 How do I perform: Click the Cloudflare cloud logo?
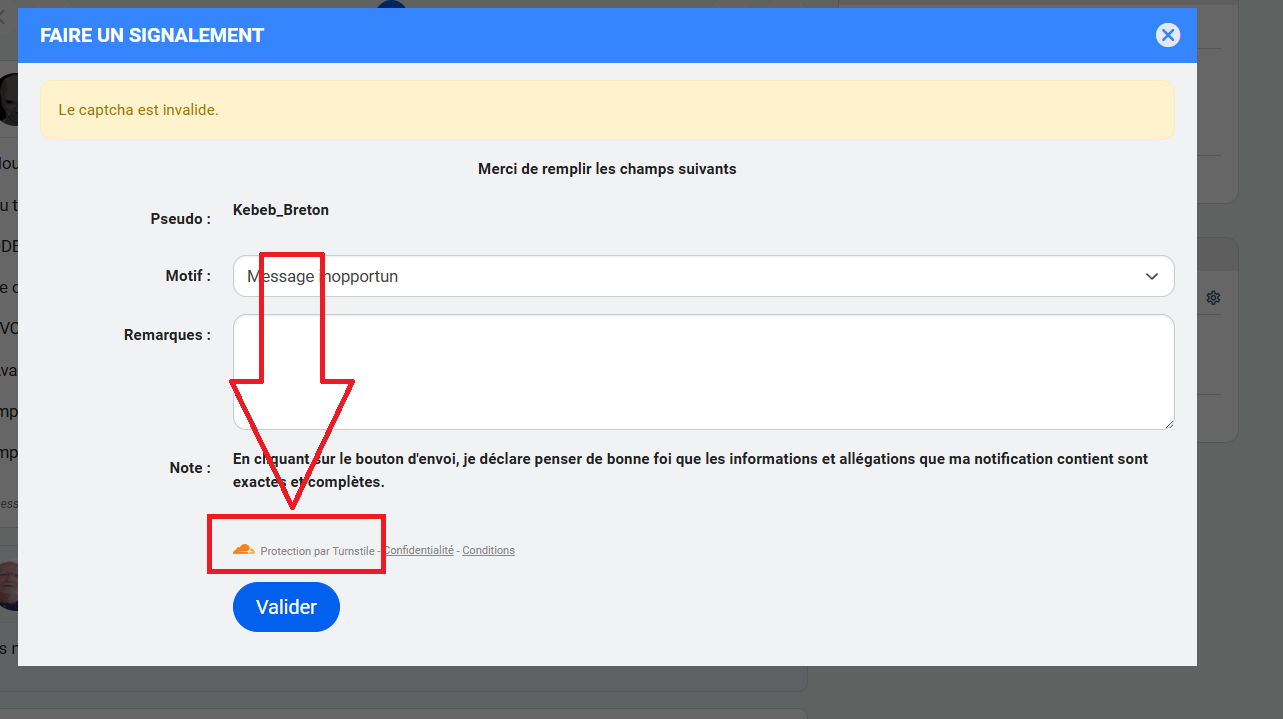243,549
